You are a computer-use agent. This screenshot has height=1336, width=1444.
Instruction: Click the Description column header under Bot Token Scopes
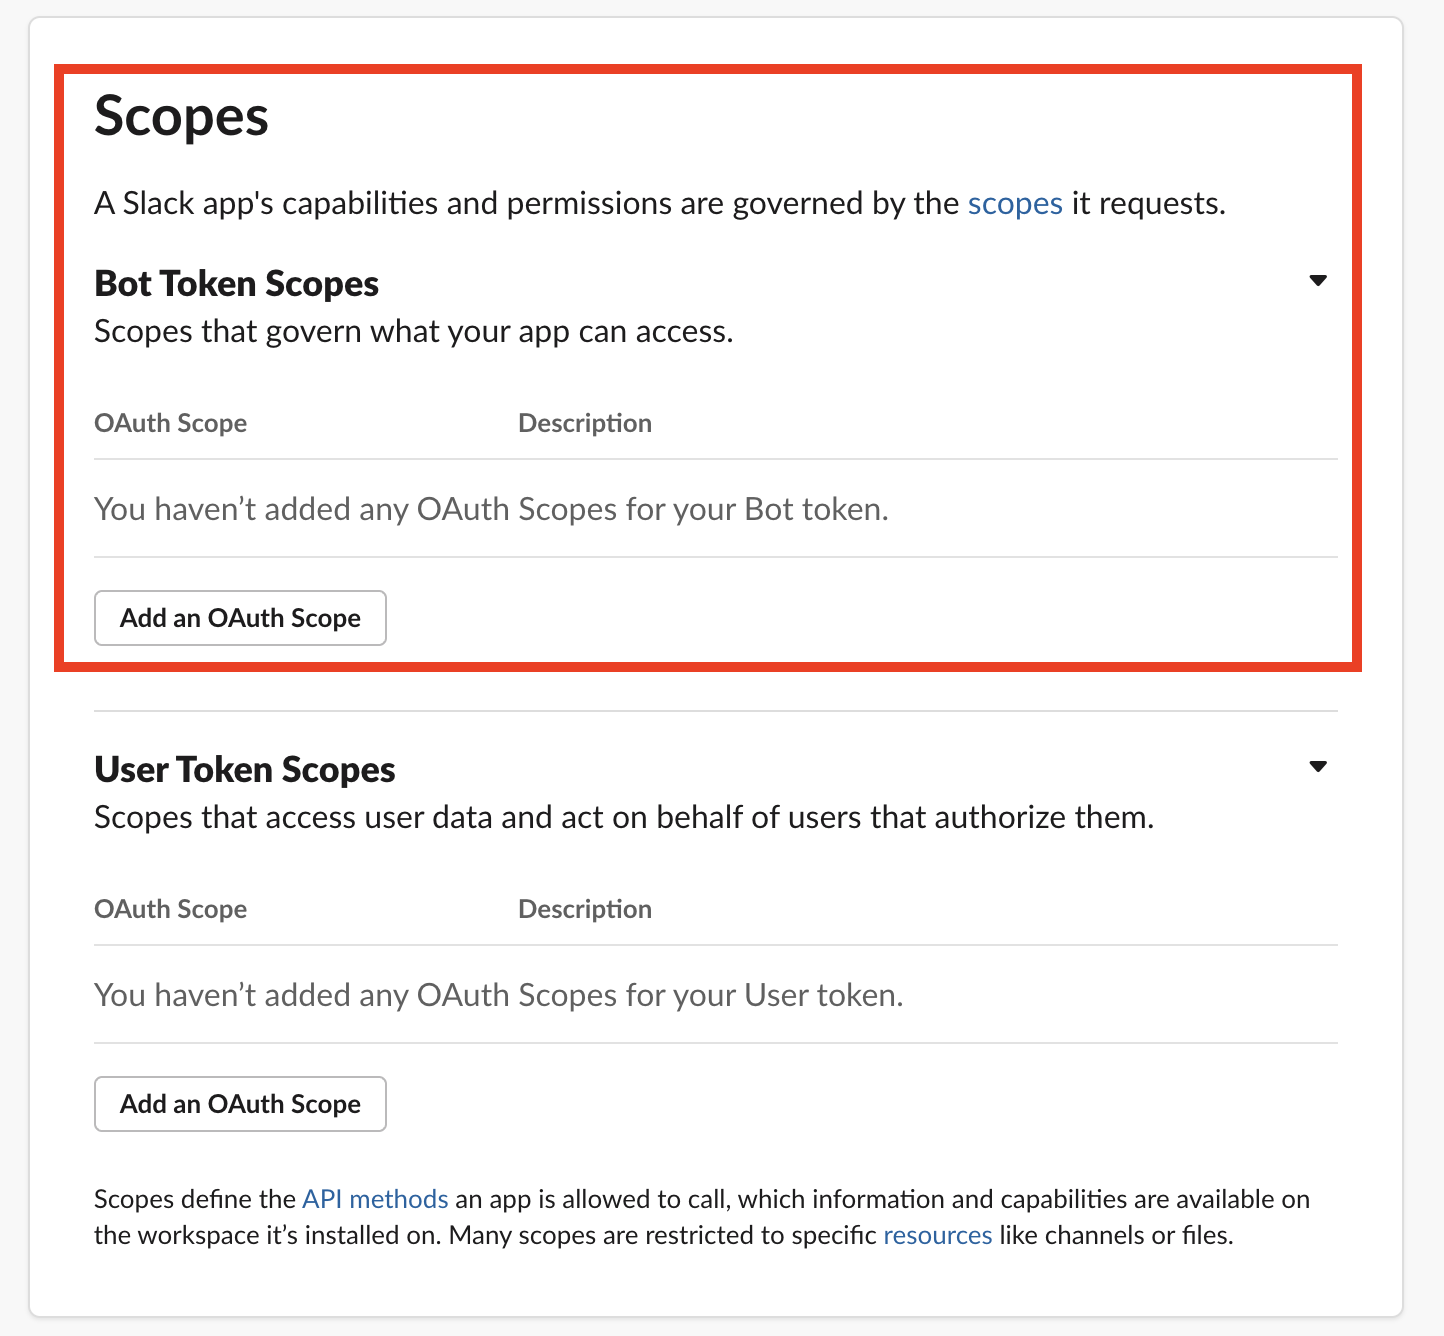pyautogui.click(x=585, y=422)
